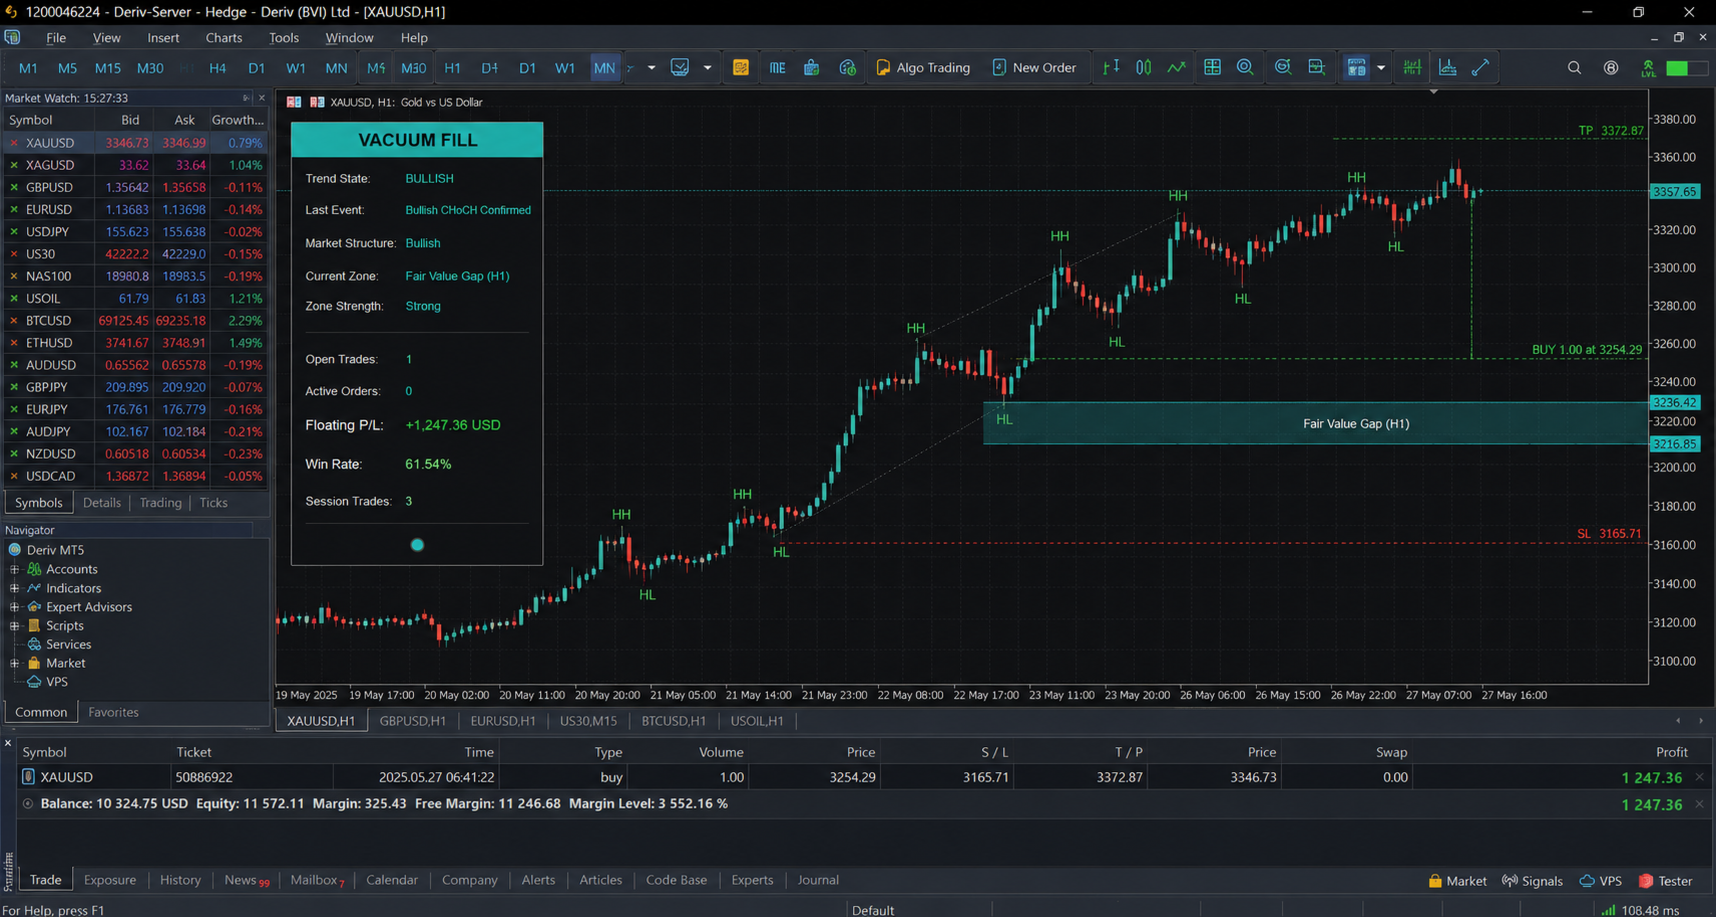Select the candlestick chart type icon
Screen dimensions: 1716x917
point(1144,67)
